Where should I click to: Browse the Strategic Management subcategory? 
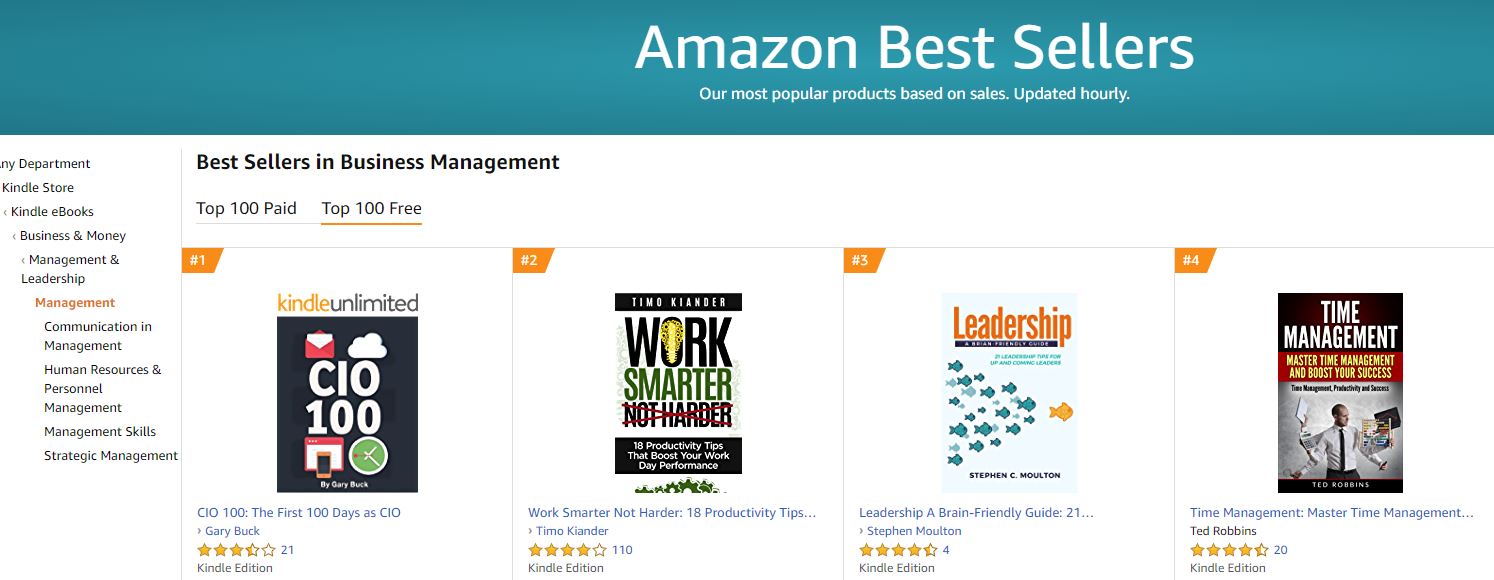[111, 456]
